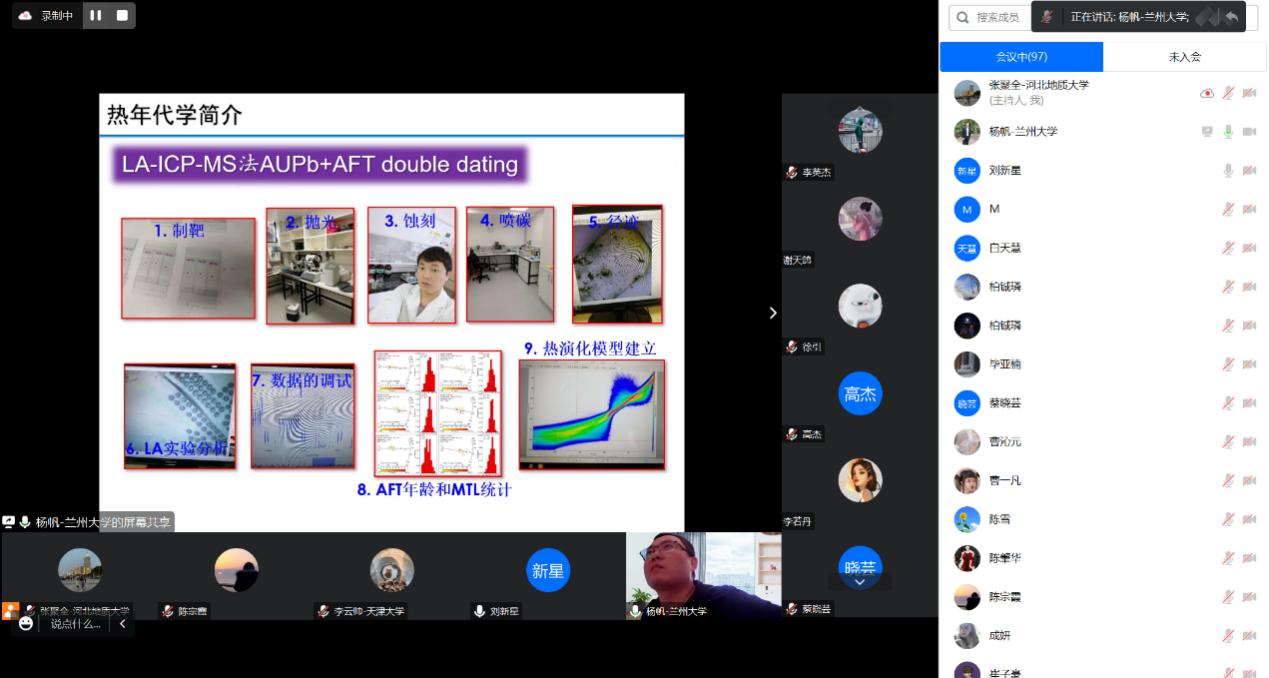This screenshot has width=1269, height=678.
Task: Click cloud record icon beside 张聚全-河北地质大学
Action: [1207, 93]
